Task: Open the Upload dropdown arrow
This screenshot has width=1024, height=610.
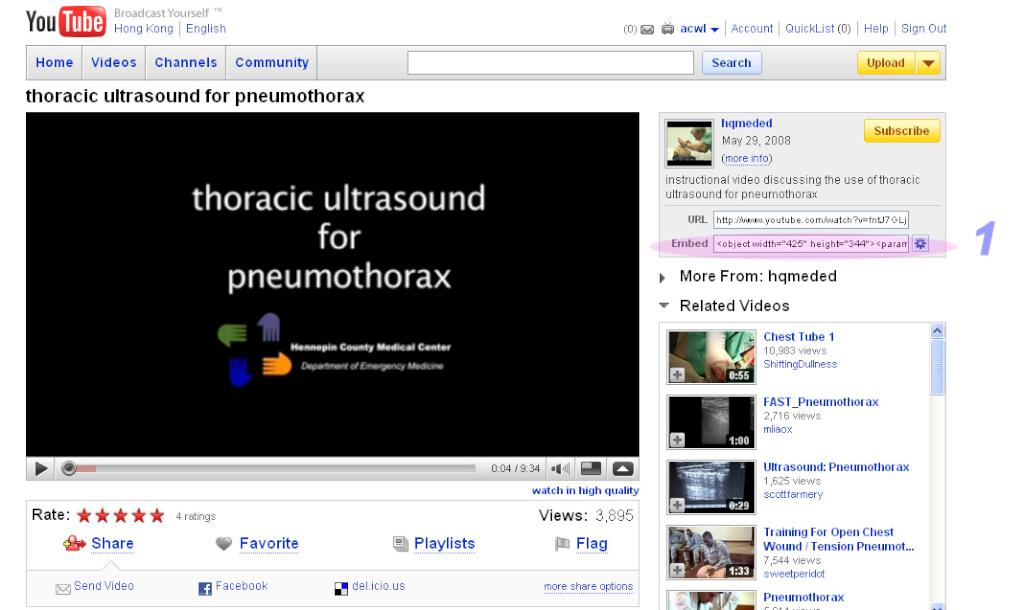Action: pos(928,63)
